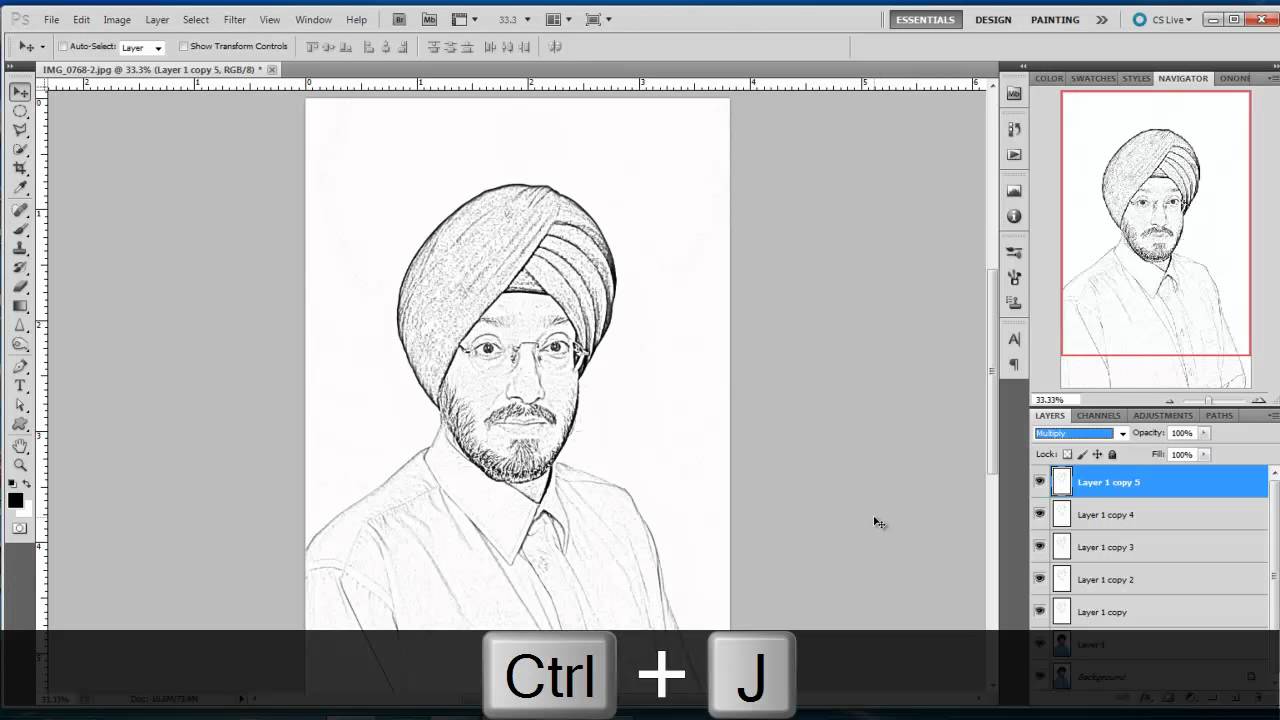Swap foreground and background colors
1280x720 pixels.
27,484
